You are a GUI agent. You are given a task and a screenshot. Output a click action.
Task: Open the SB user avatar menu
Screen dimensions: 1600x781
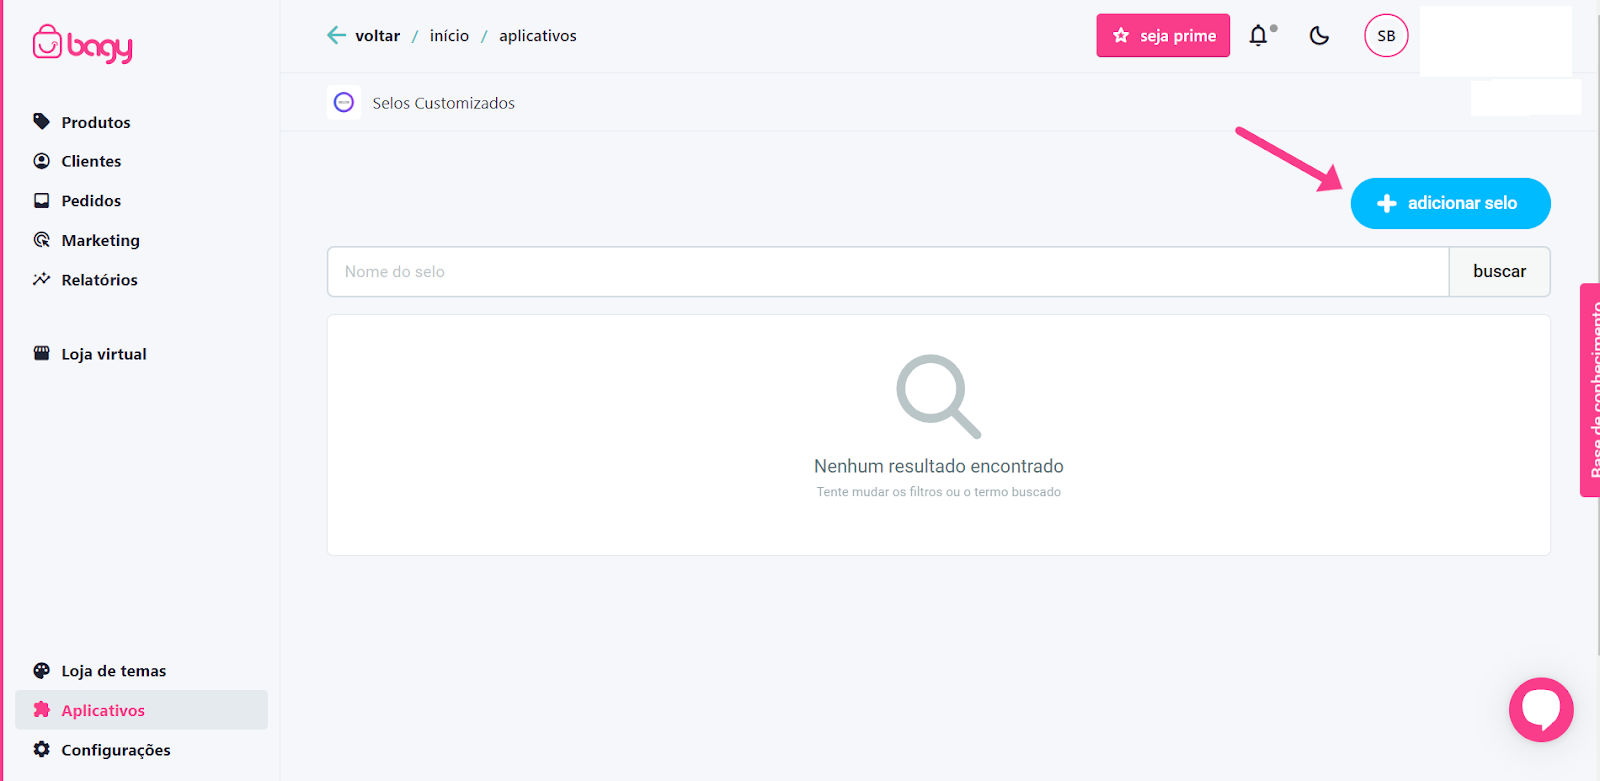1386,36
